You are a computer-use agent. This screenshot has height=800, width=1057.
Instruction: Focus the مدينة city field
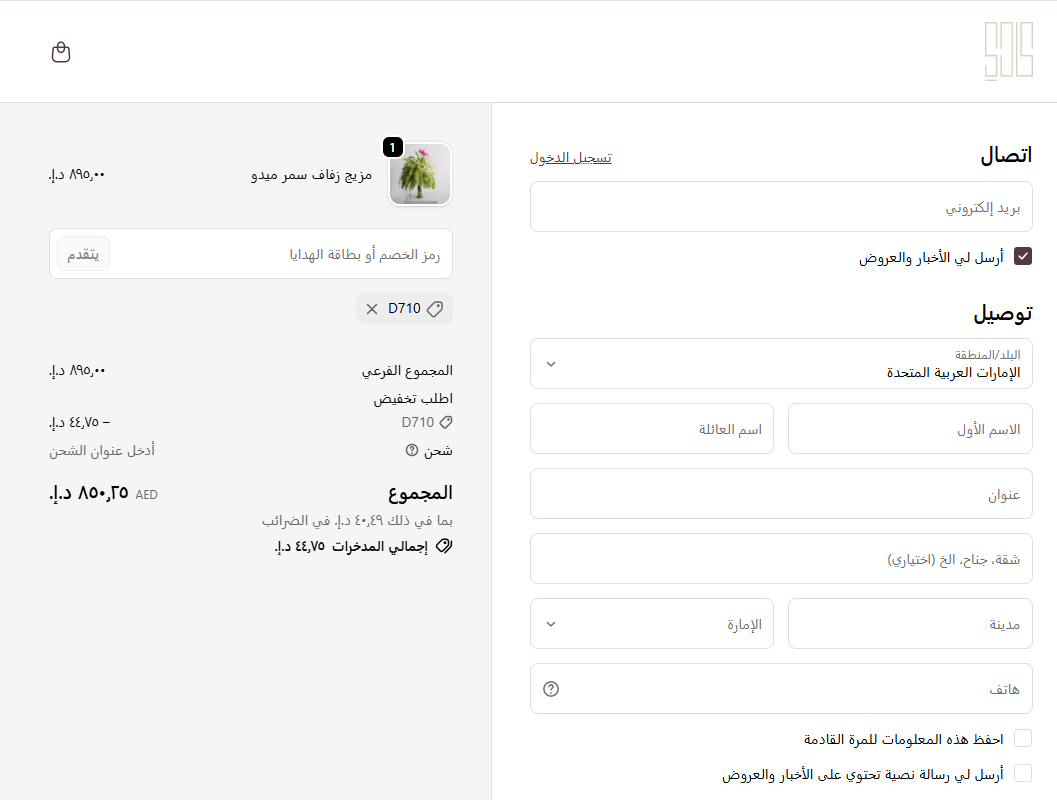(910, 624)
